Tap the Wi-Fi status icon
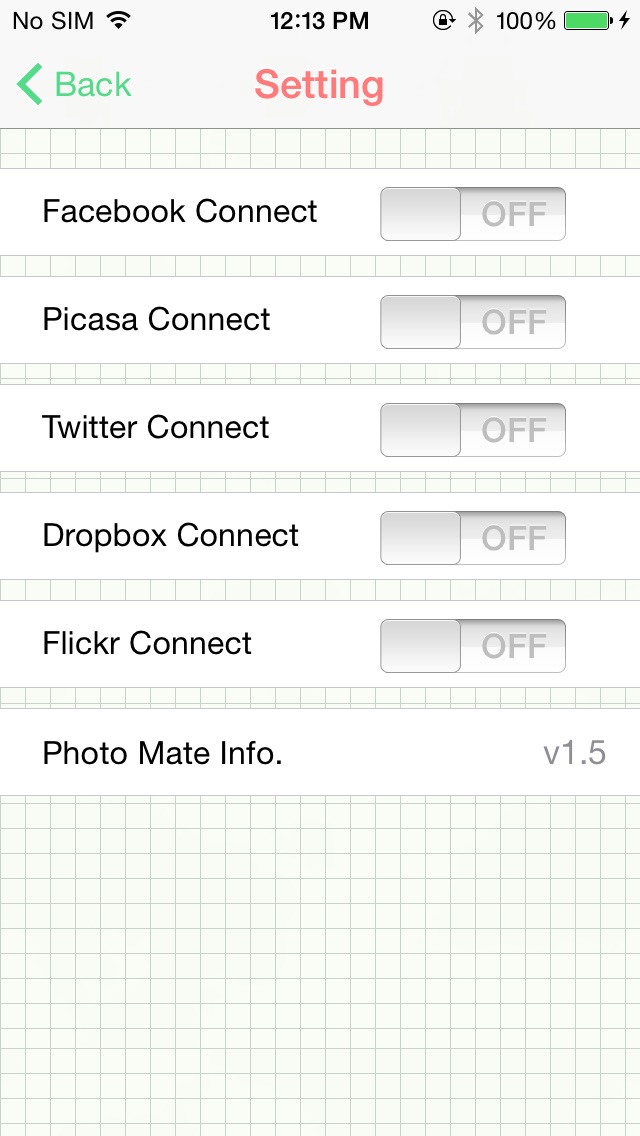640x1136 pixels. [x=118, y=20]
